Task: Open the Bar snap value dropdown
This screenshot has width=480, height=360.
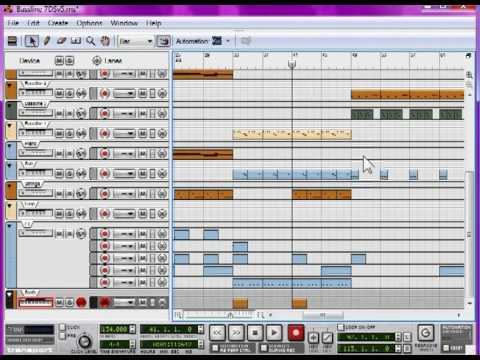Action: click(x=136, y=41)
